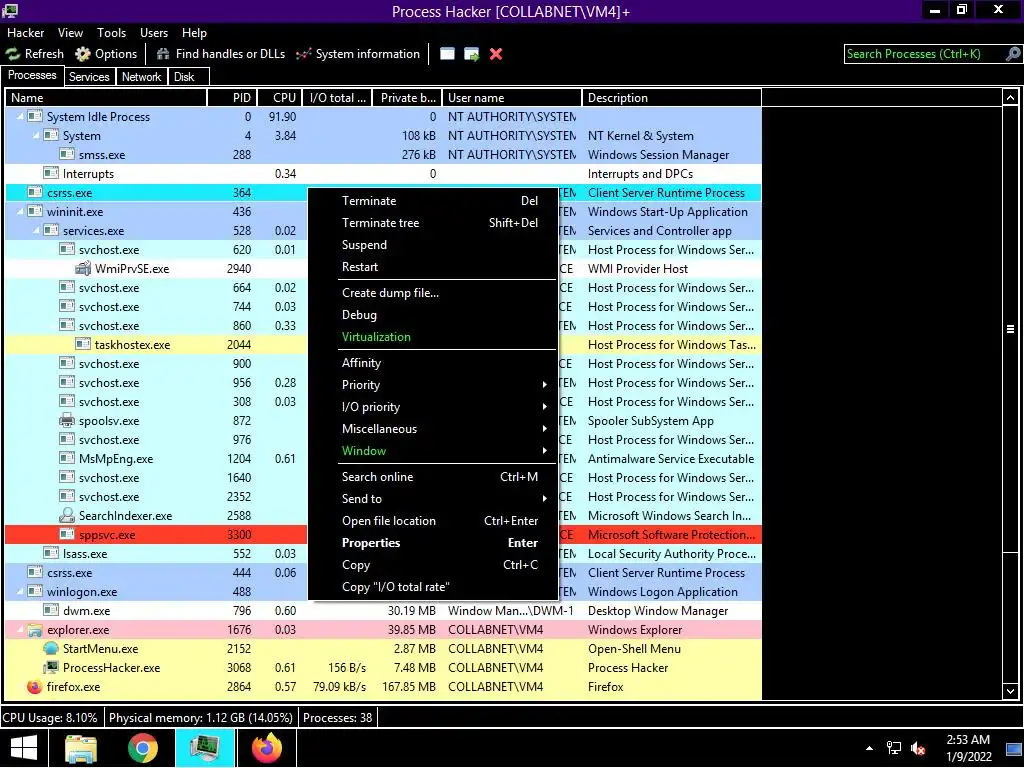This screenshot has height=768, width=1024.
Task: Click Copy "I/O total rate" entry
Action: pyautogui.click(x=433, y=586)
